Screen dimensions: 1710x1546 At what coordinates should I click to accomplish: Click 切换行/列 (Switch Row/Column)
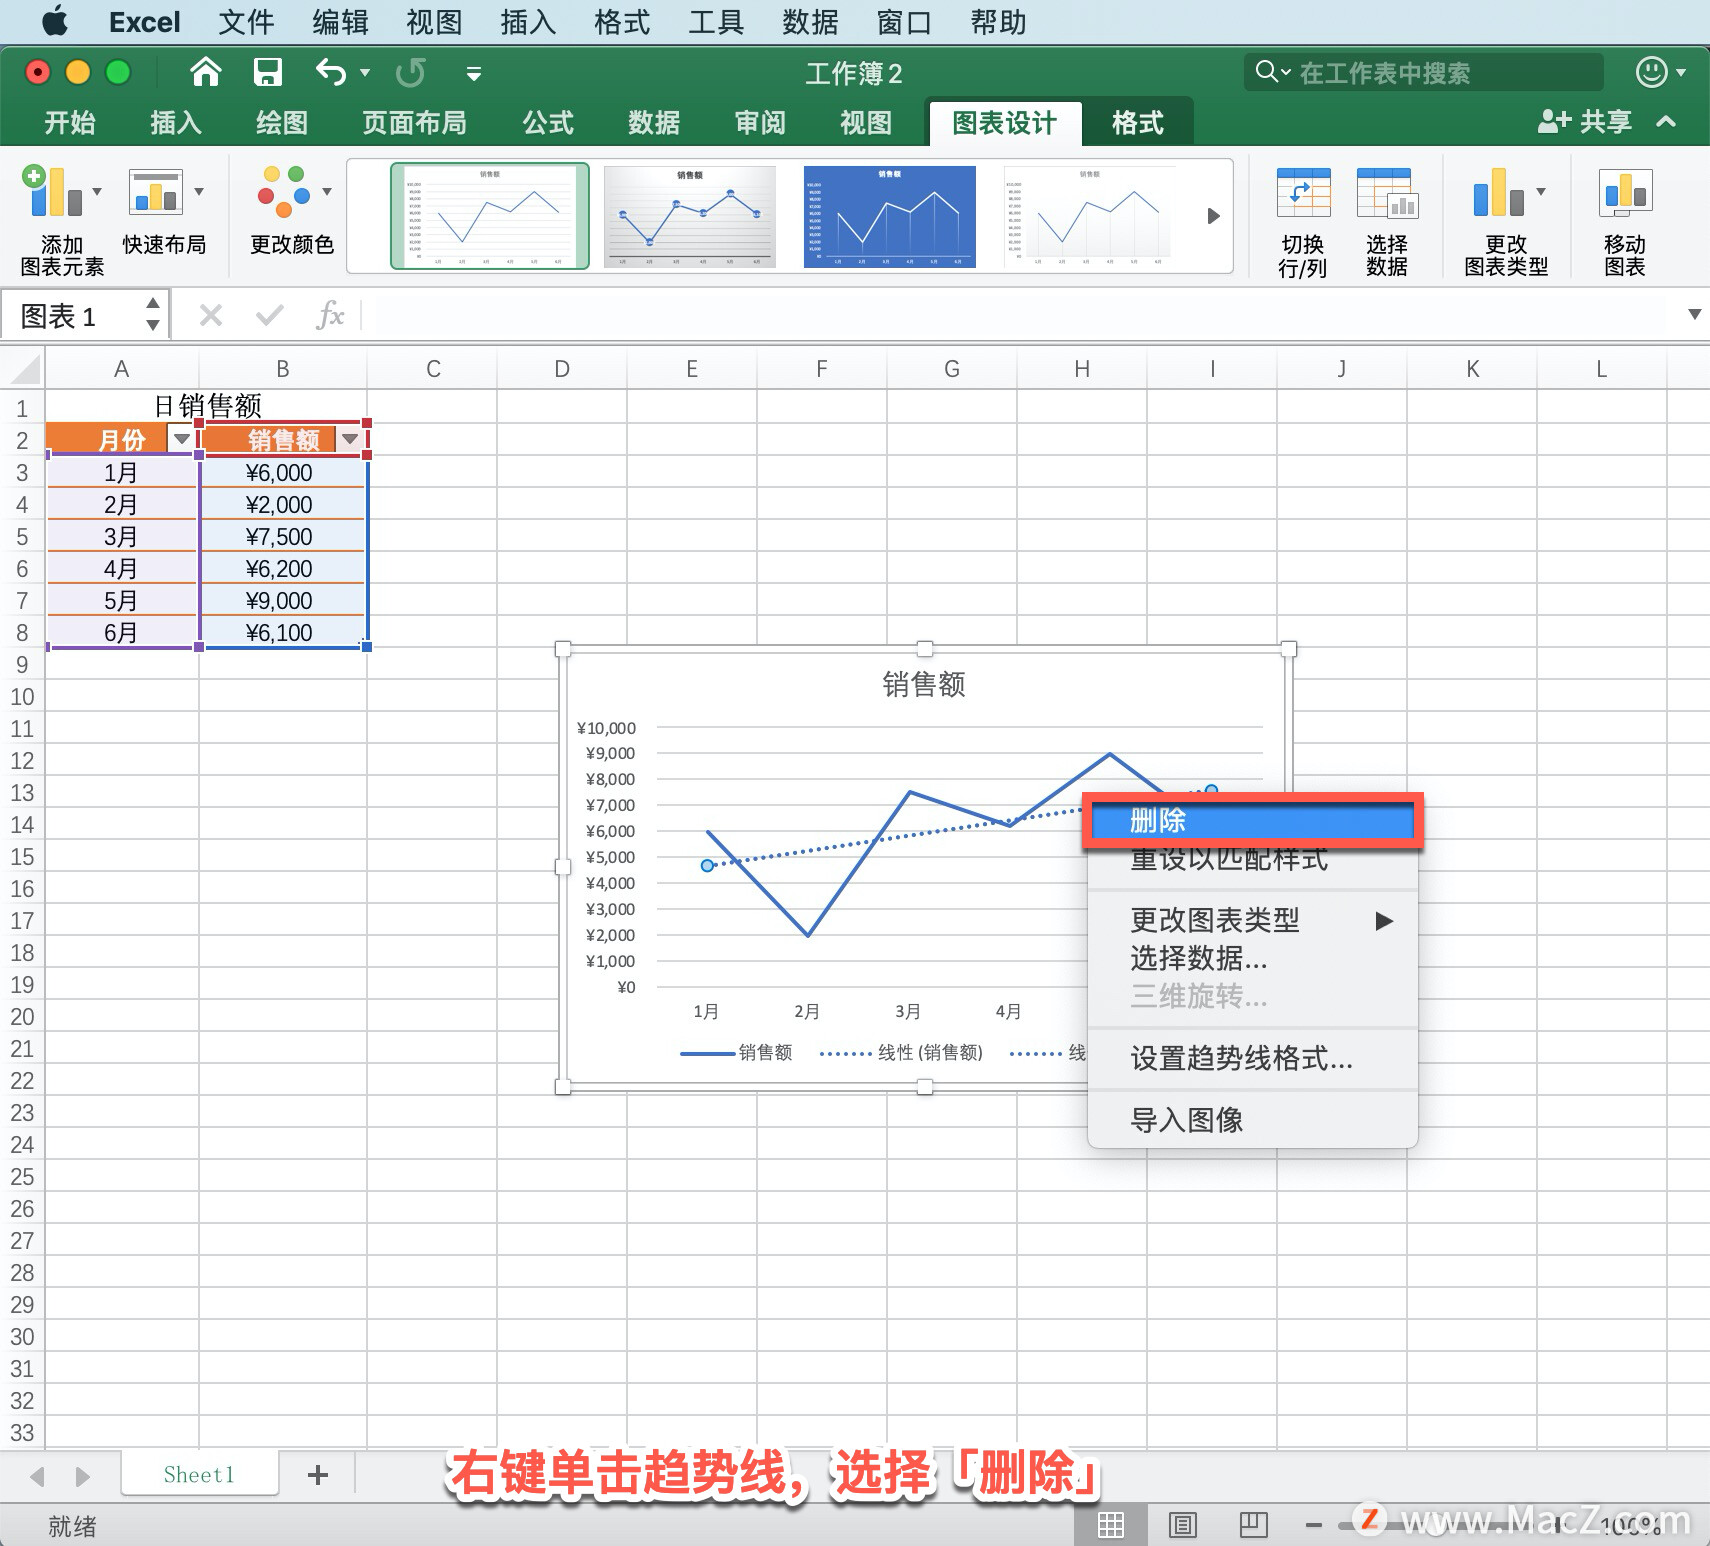click(1303, 222)
